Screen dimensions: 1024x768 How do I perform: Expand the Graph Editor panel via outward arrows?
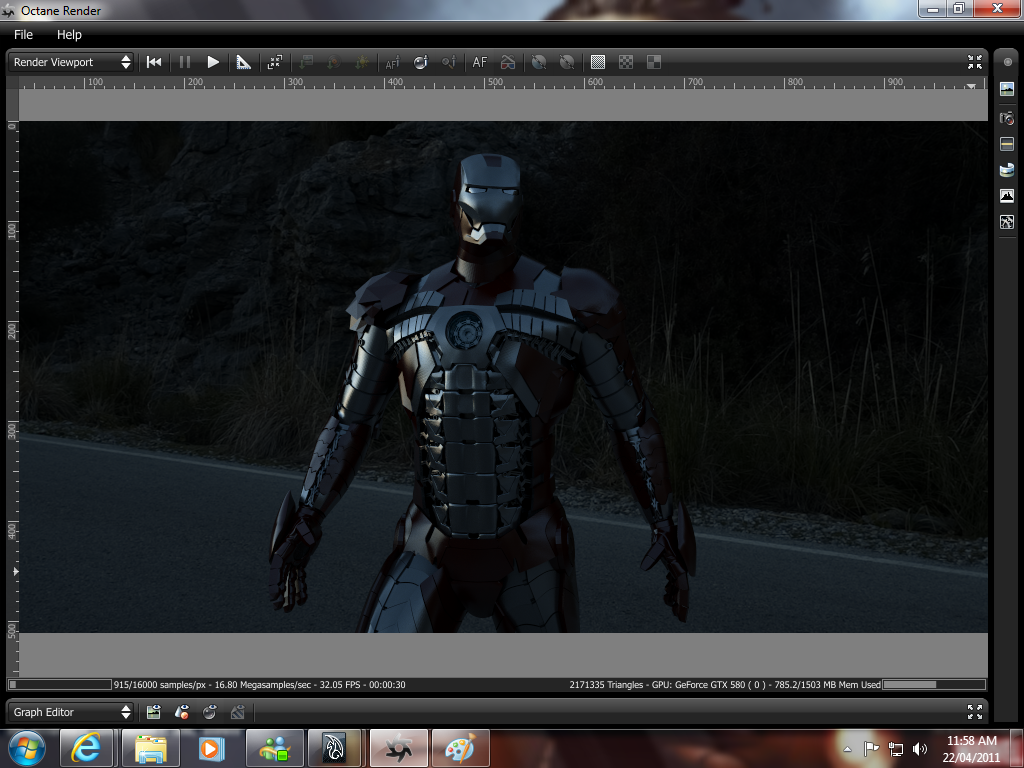pos(975,712)
